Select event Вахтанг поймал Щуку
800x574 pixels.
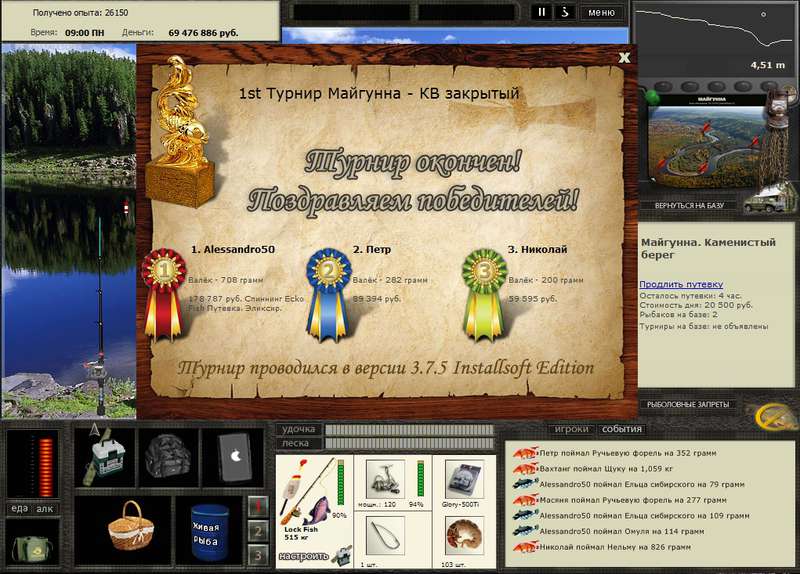[x=606, y=468]
